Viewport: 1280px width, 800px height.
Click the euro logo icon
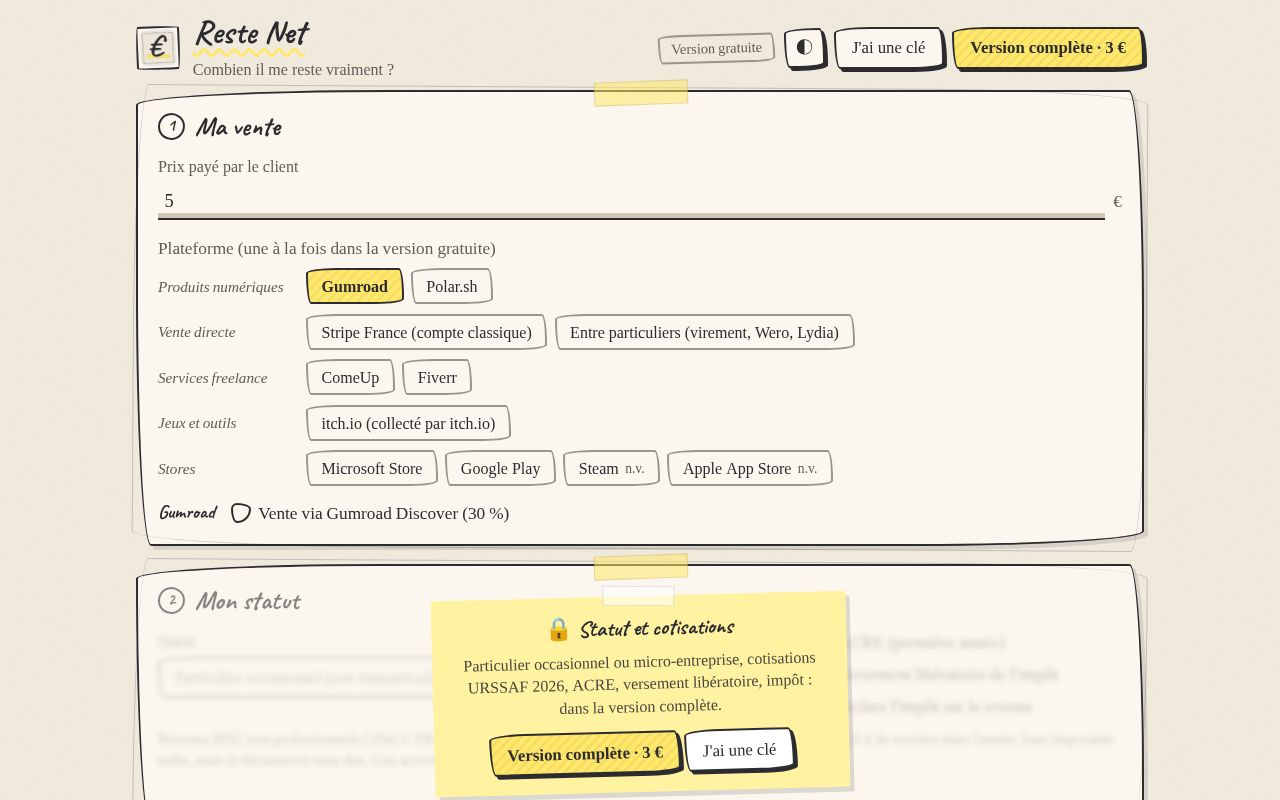click(158, 48)
